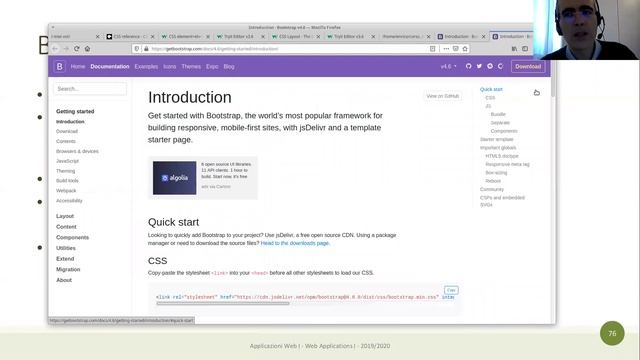Open the v4.6 version dropdown
The width and height of the screenshot is (640, 360).
[449, 66]
